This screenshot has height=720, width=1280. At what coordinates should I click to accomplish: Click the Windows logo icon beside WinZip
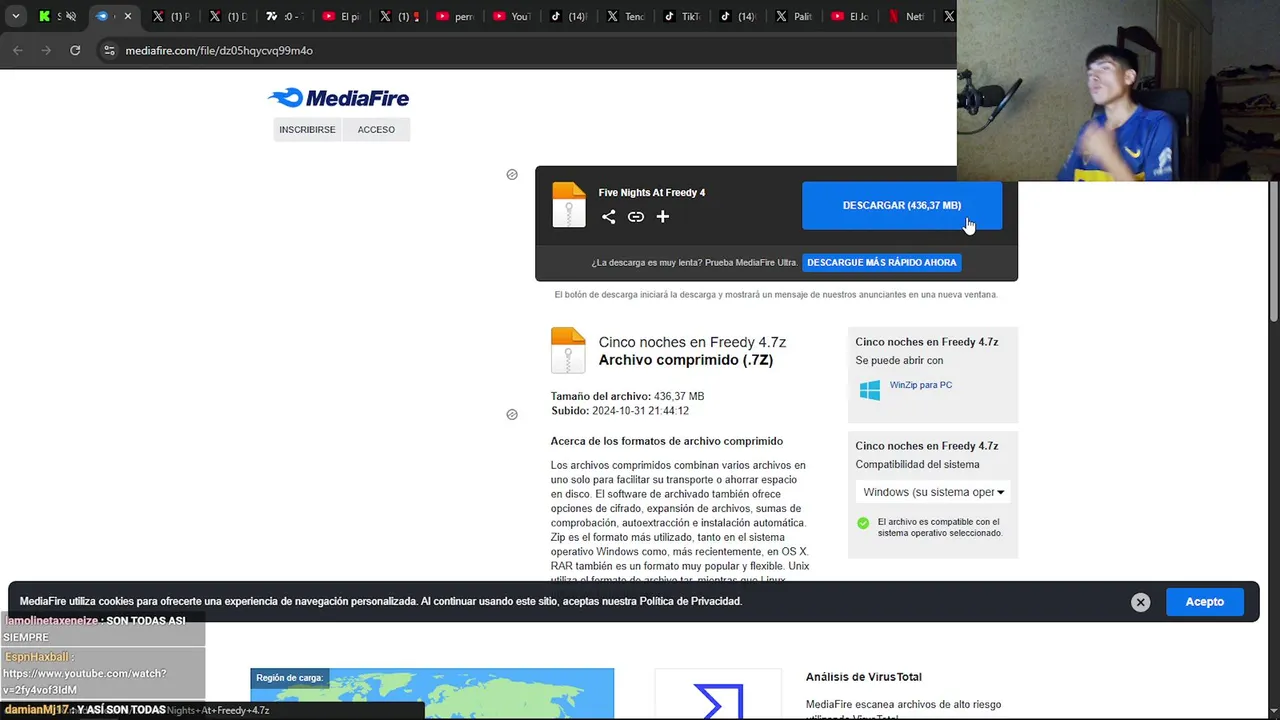870,390
